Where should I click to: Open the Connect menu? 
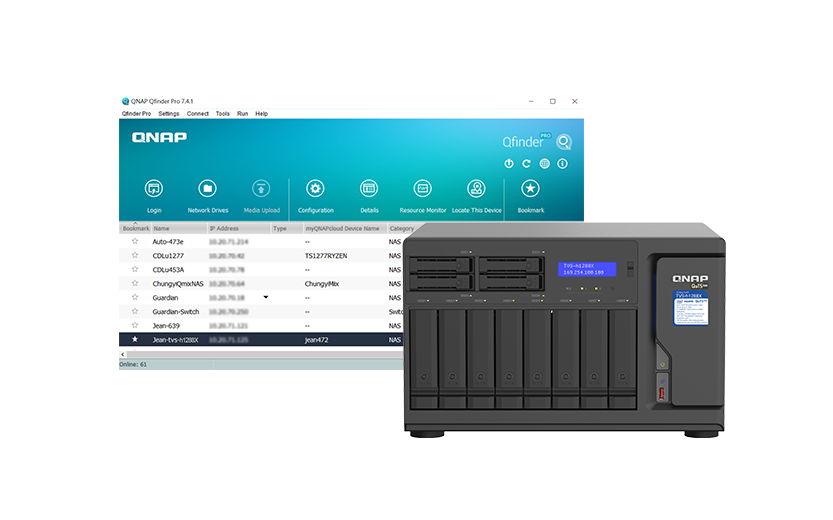pos(197,114)
